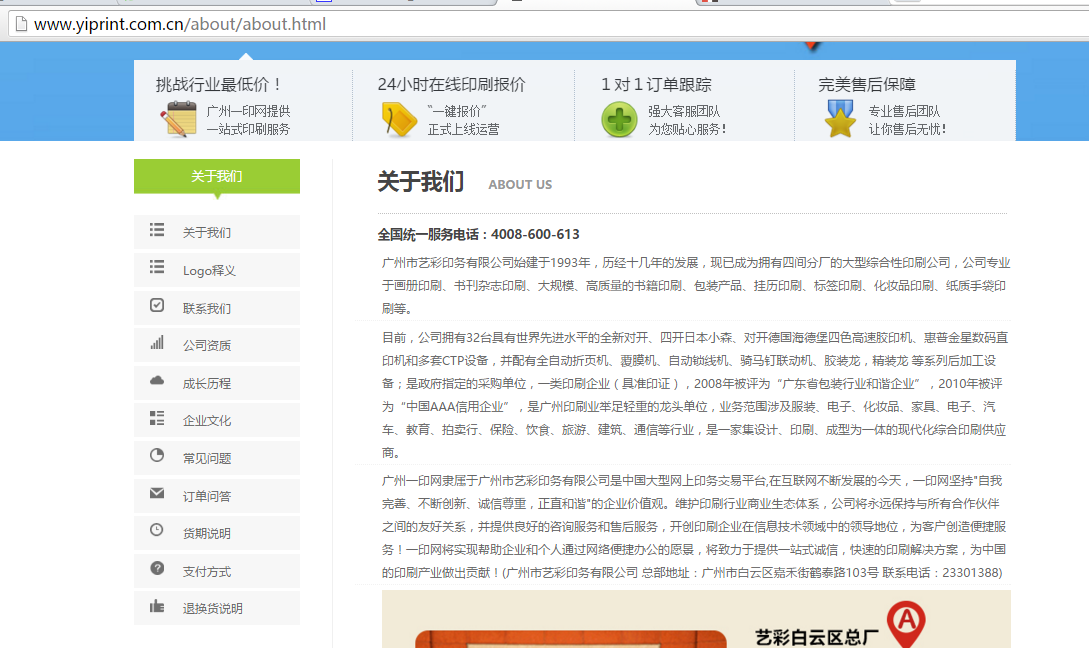
Task: Click the clock icon beside 货期说明
Action: [157, 530]
